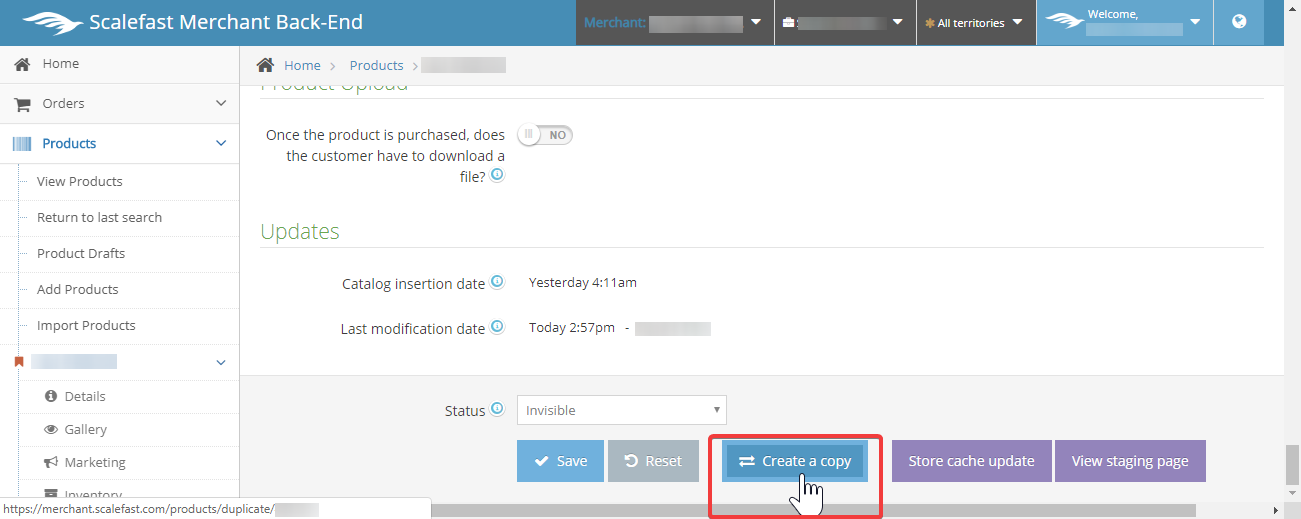Select Add Products in sidebar
The width and height of the screenshot is (1301, 519).
click(77, 289)
